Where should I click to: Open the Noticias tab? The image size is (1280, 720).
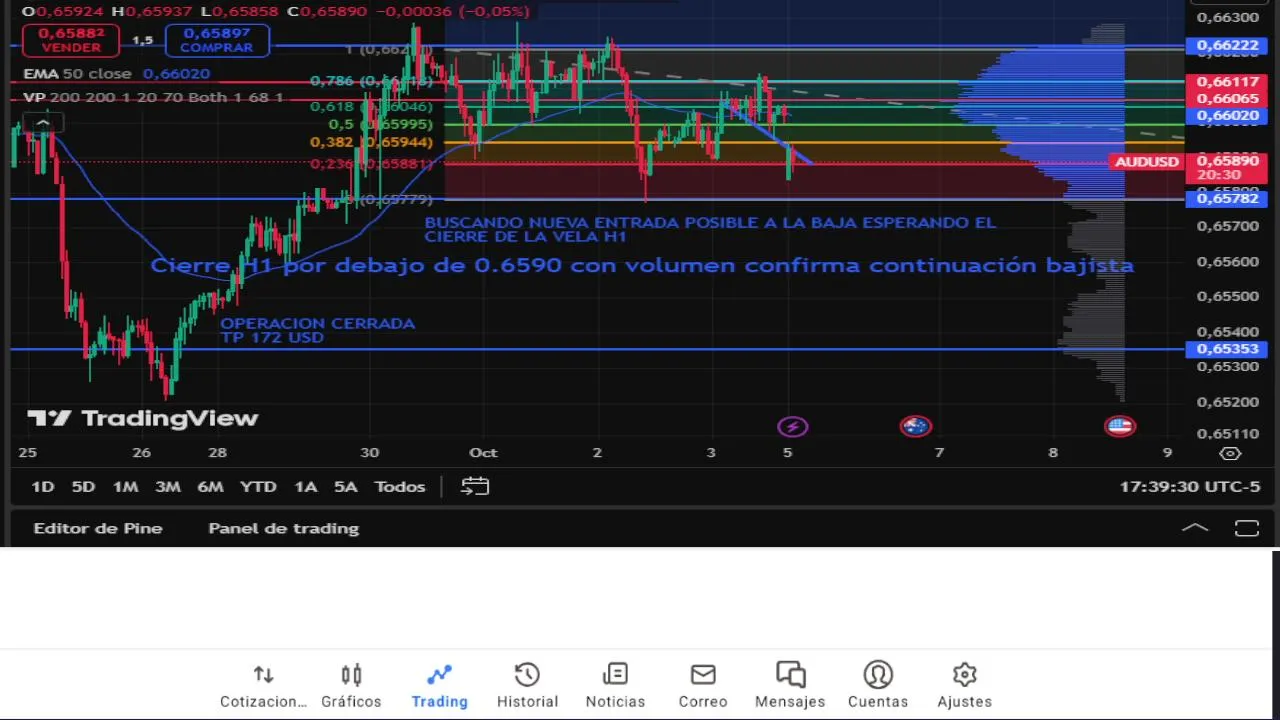[x=615, y=686]
